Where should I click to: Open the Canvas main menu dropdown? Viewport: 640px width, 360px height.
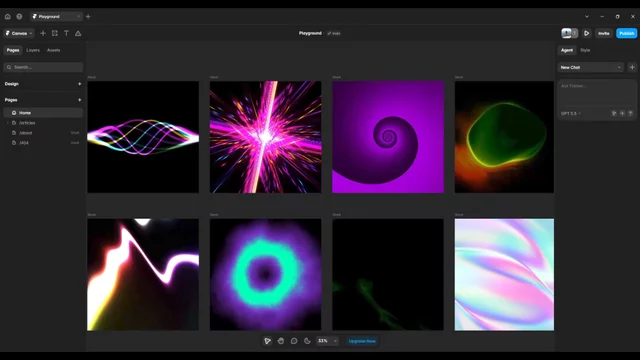[19, 33]
